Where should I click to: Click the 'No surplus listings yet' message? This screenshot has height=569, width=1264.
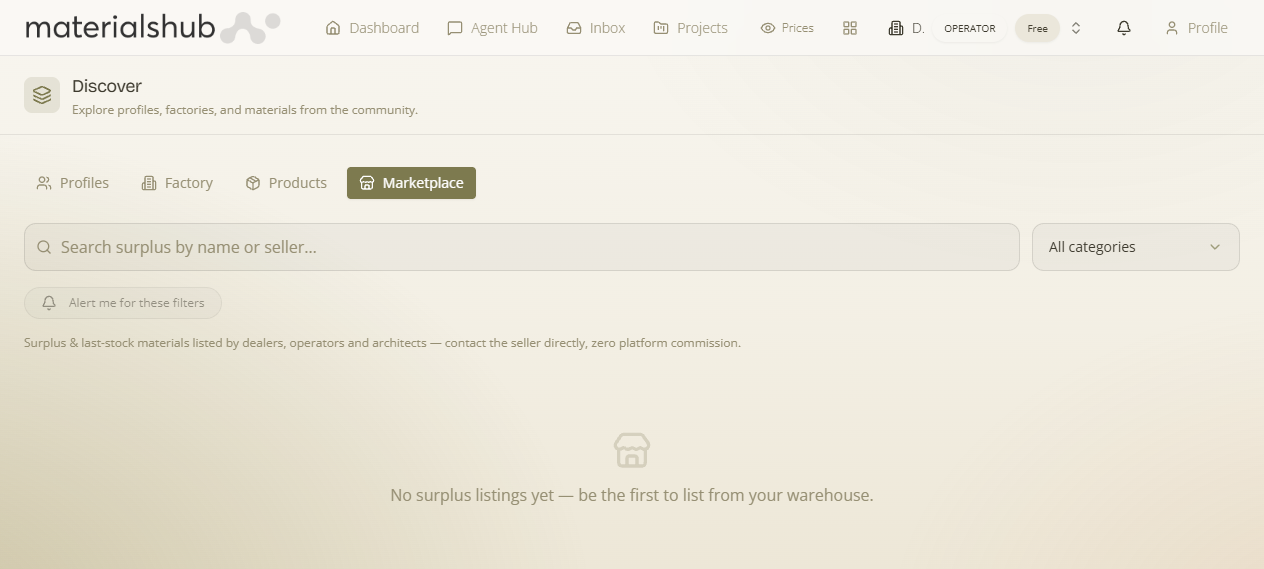pos(632,495)
